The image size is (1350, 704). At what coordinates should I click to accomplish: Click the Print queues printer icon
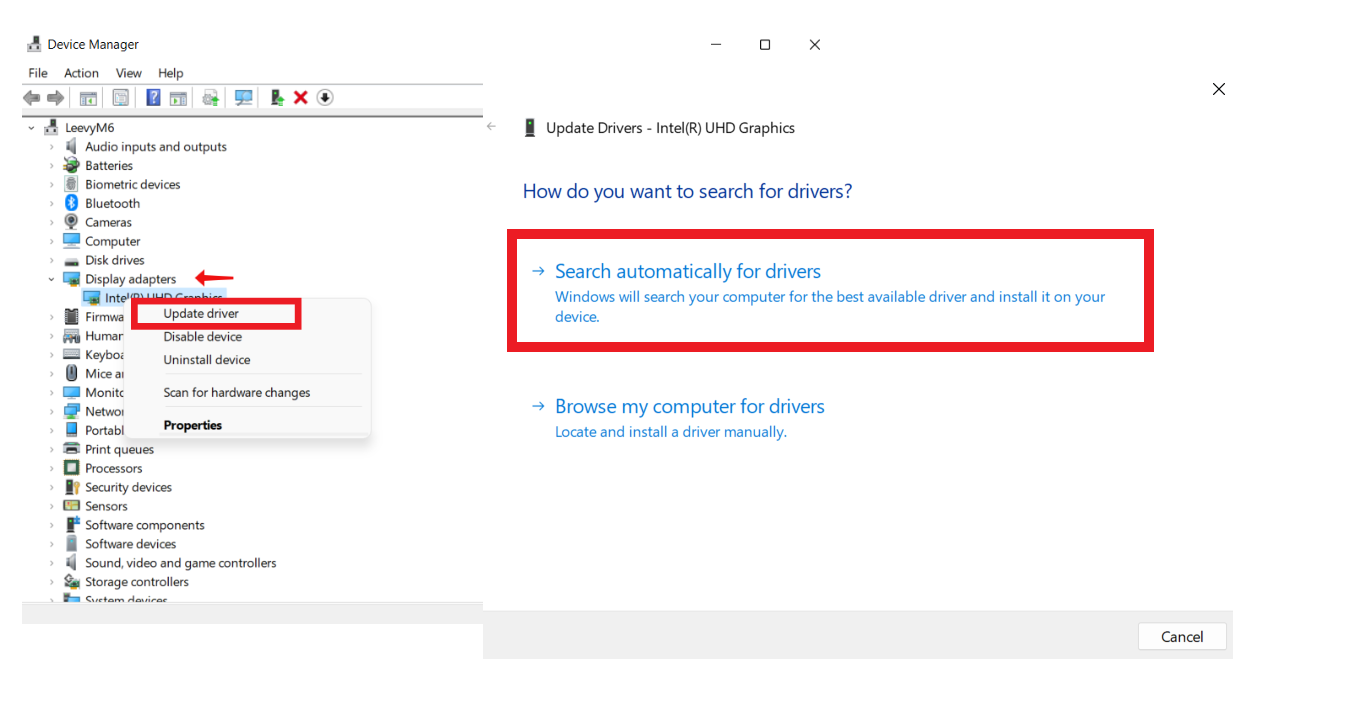71,449
